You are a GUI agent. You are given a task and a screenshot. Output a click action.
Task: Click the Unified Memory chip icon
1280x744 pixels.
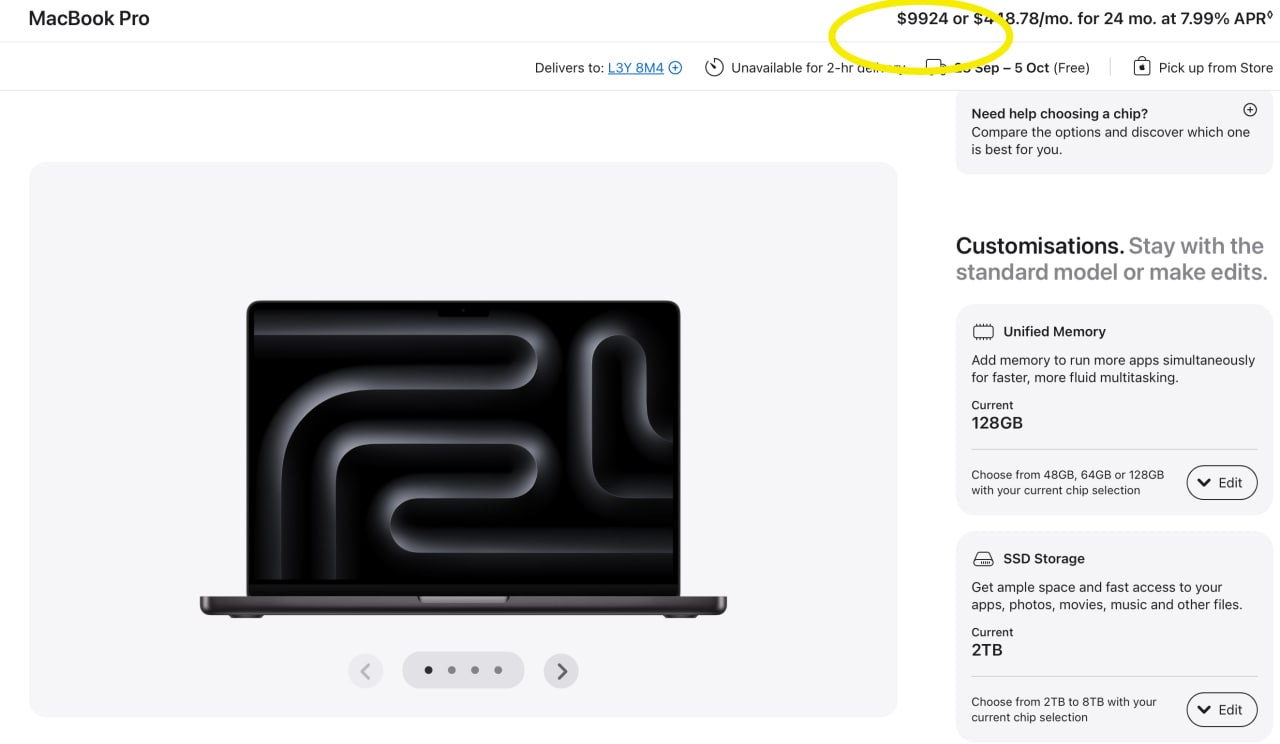click(983, 332)
